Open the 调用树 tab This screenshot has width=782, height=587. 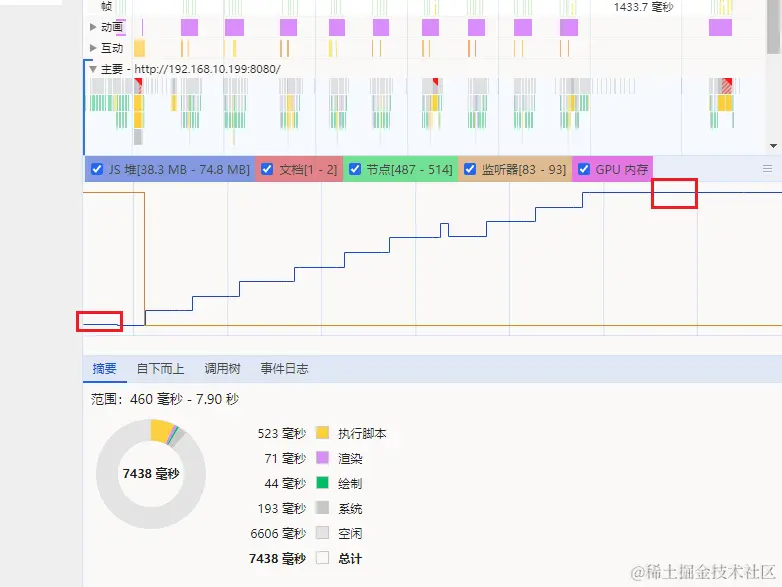[x=222, y=369]
